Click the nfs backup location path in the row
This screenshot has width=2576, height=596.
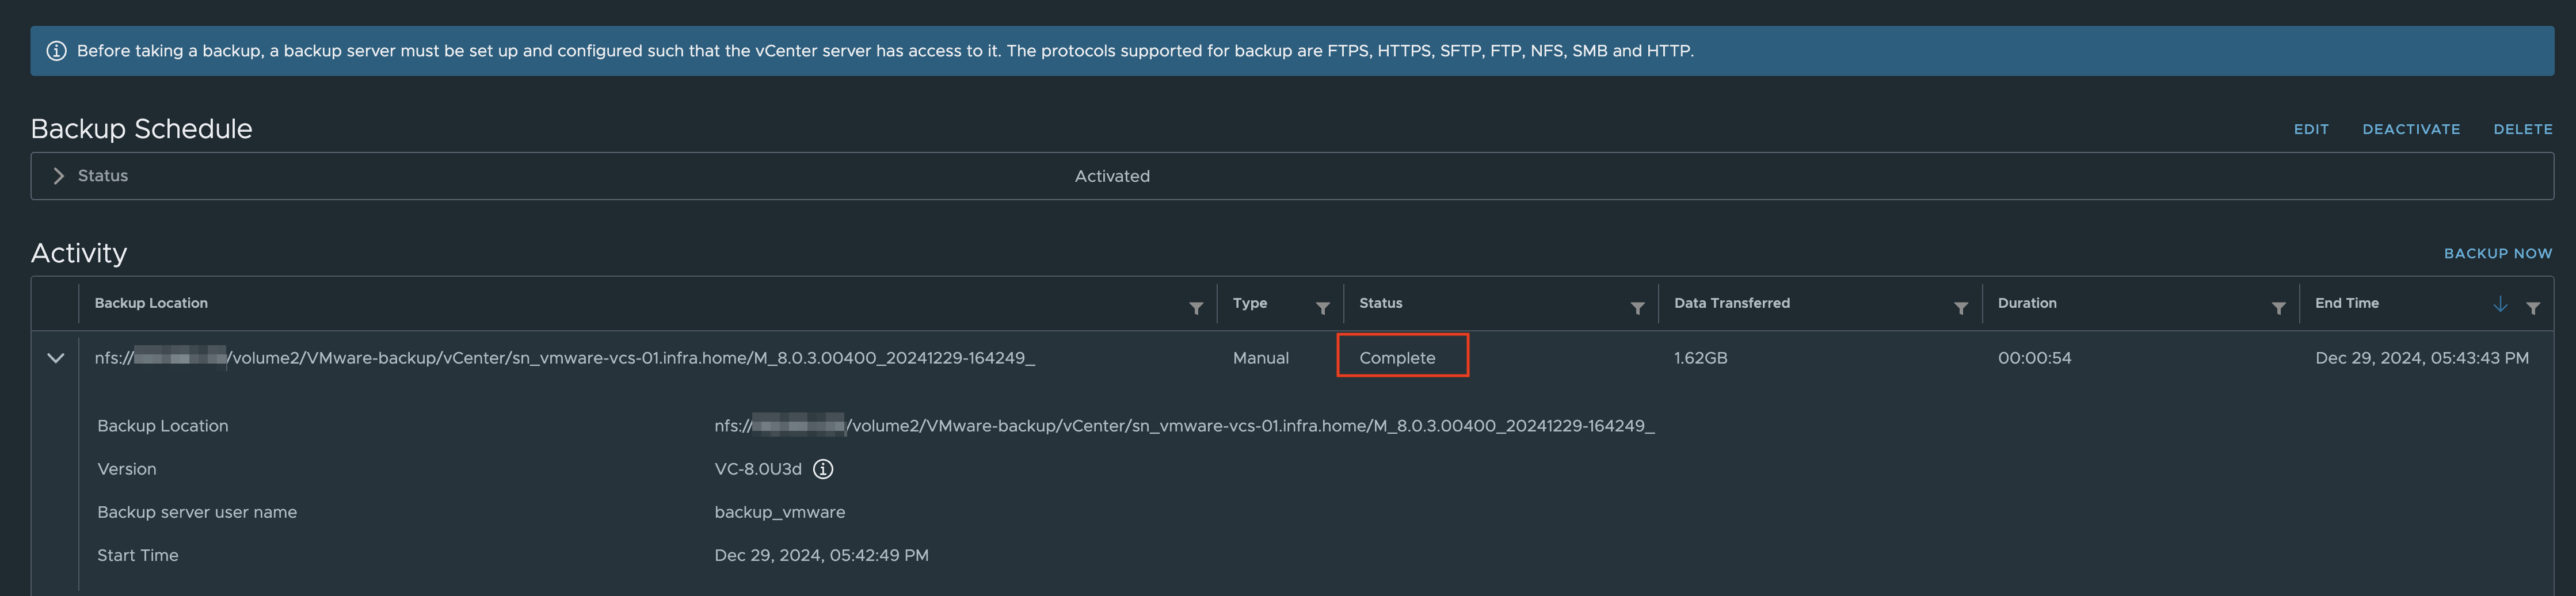click(560, 357)
